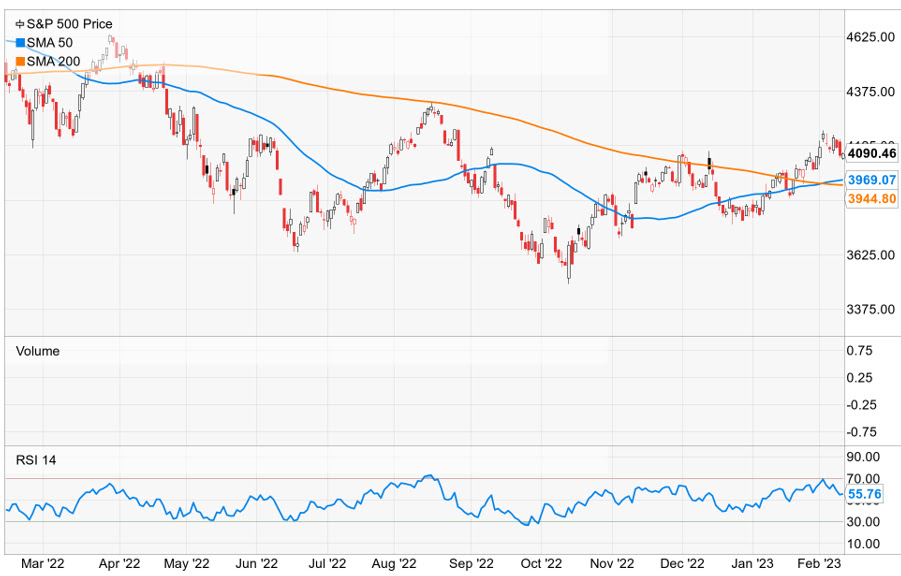Click the Jul '22 date label
901x576 pixels.
328,564
